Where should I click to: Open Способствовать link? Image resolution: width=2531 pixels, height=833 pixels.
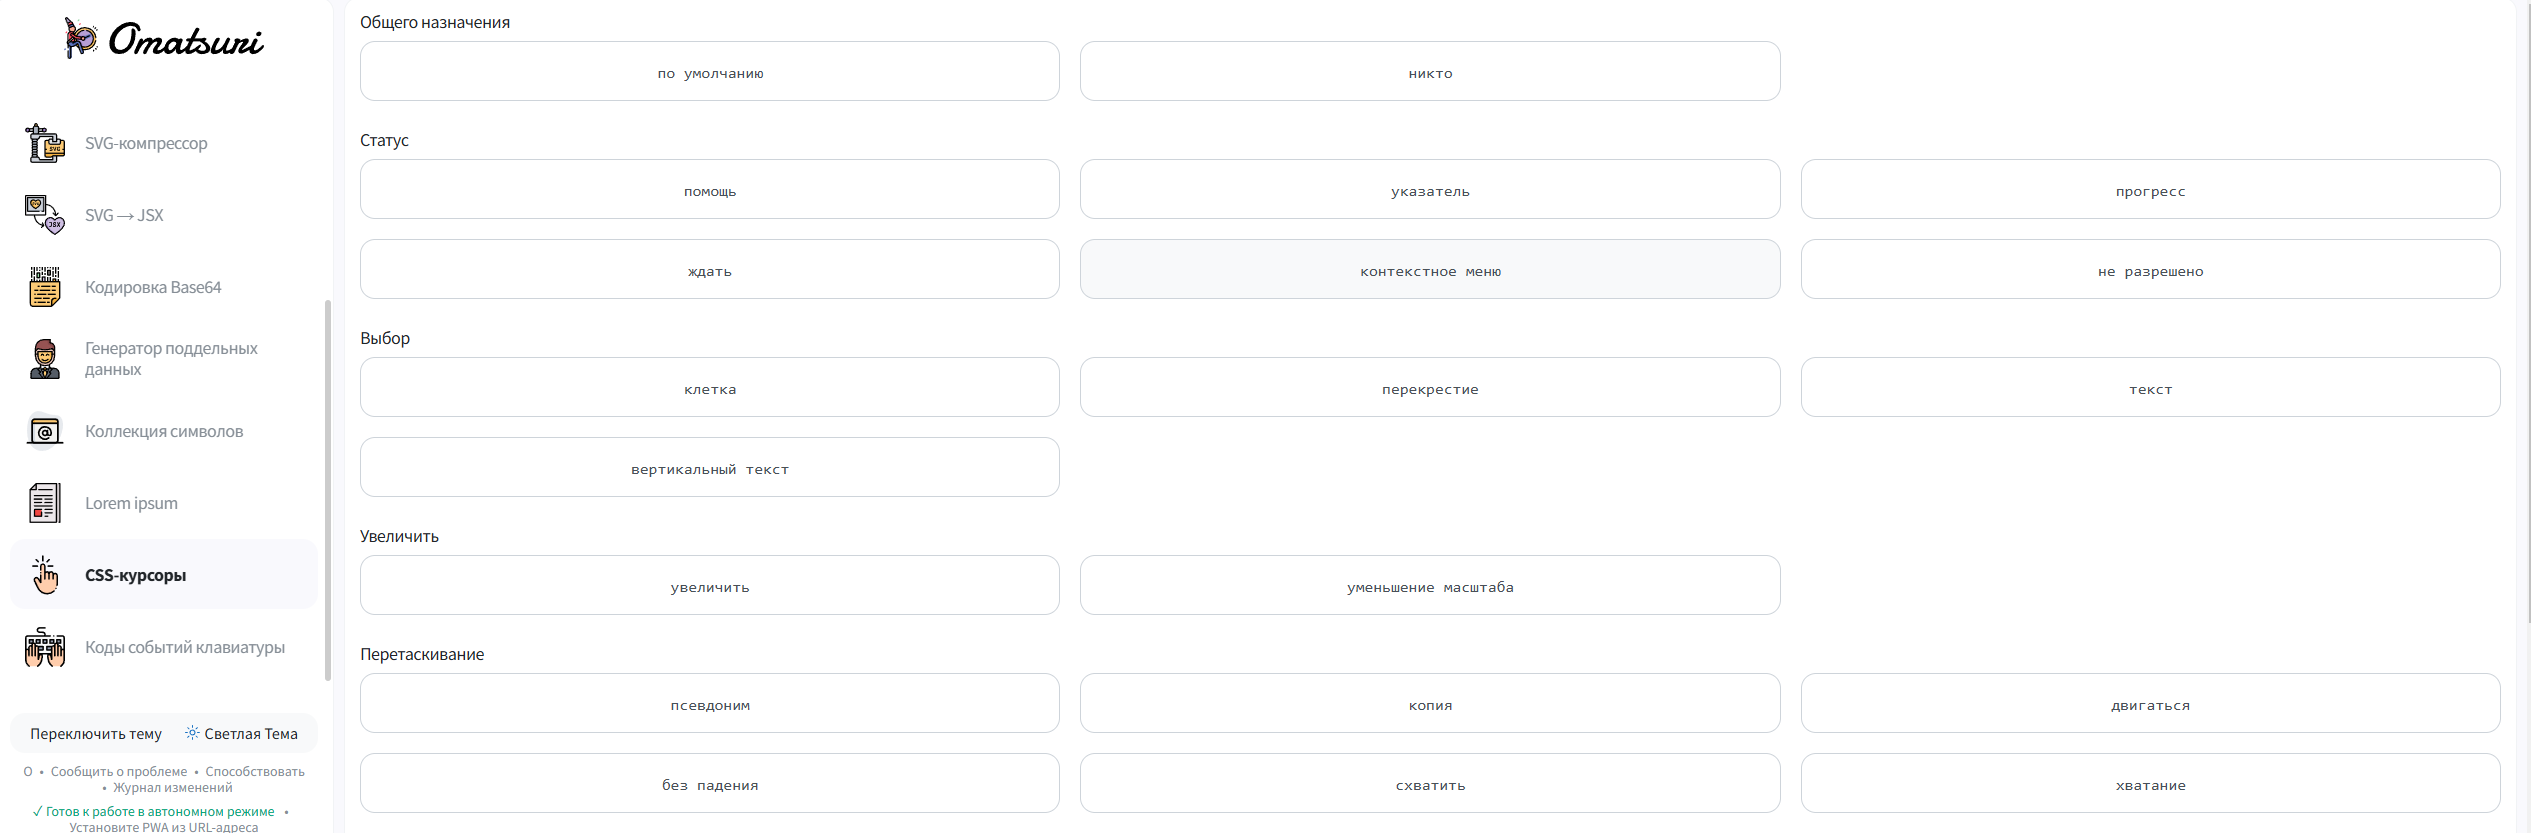pos(255,772)
